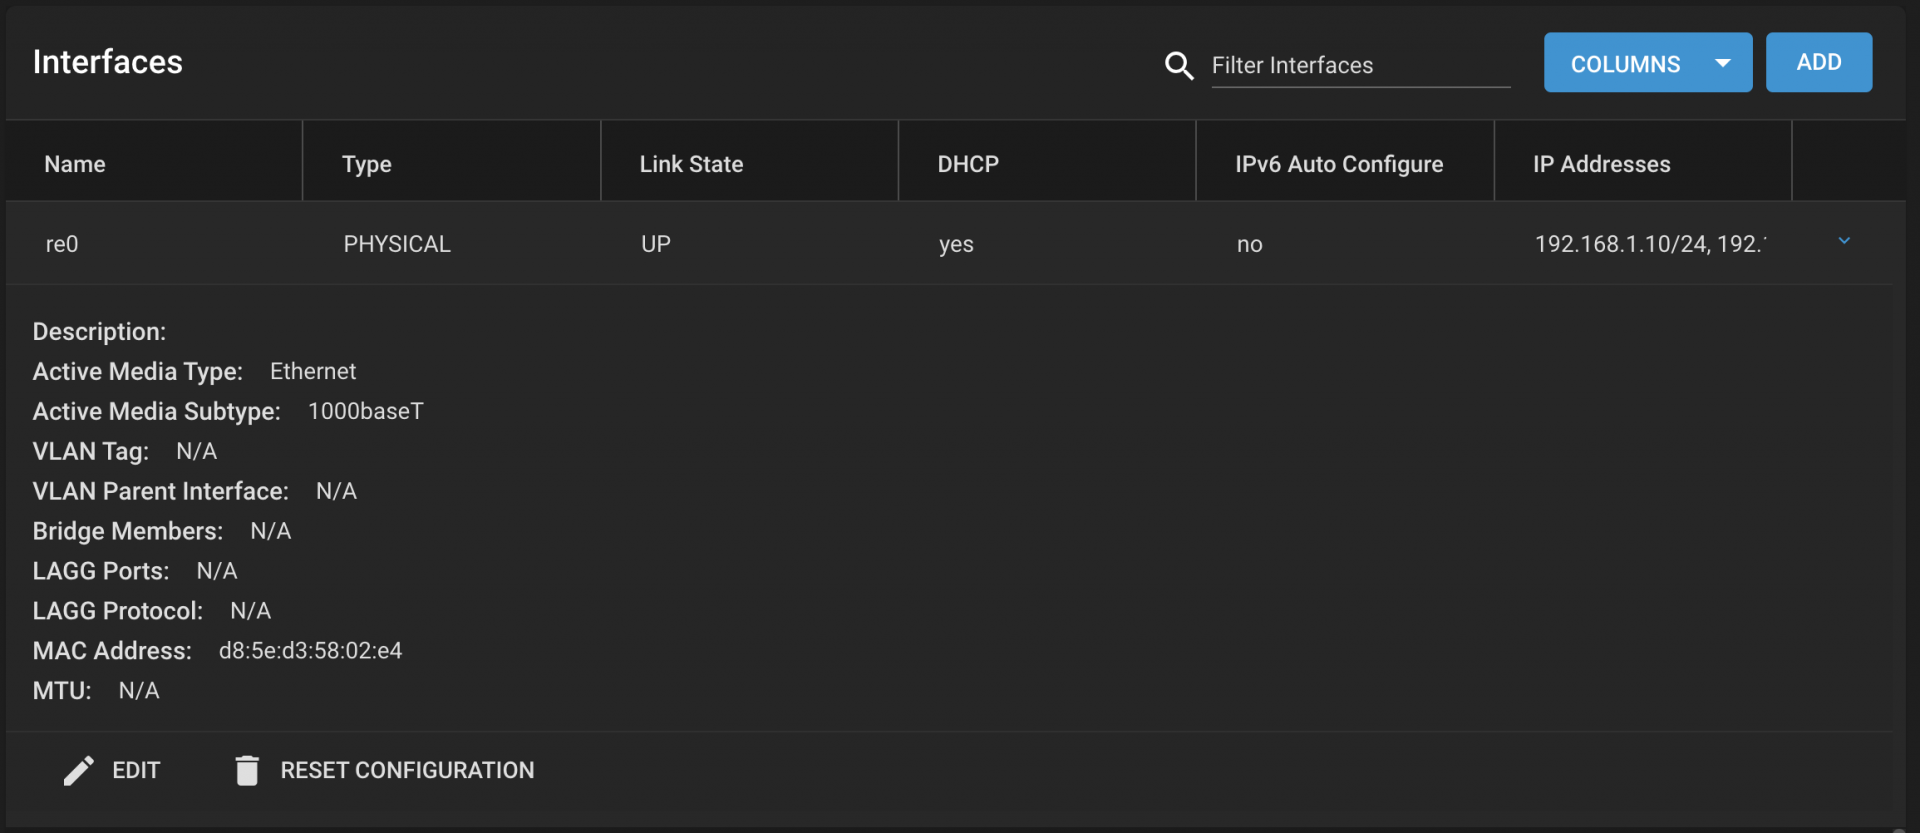Viewport: 1920px width, 833px height.
Task: Click the PHYSICAL type cell
Action: pos(397,244)
